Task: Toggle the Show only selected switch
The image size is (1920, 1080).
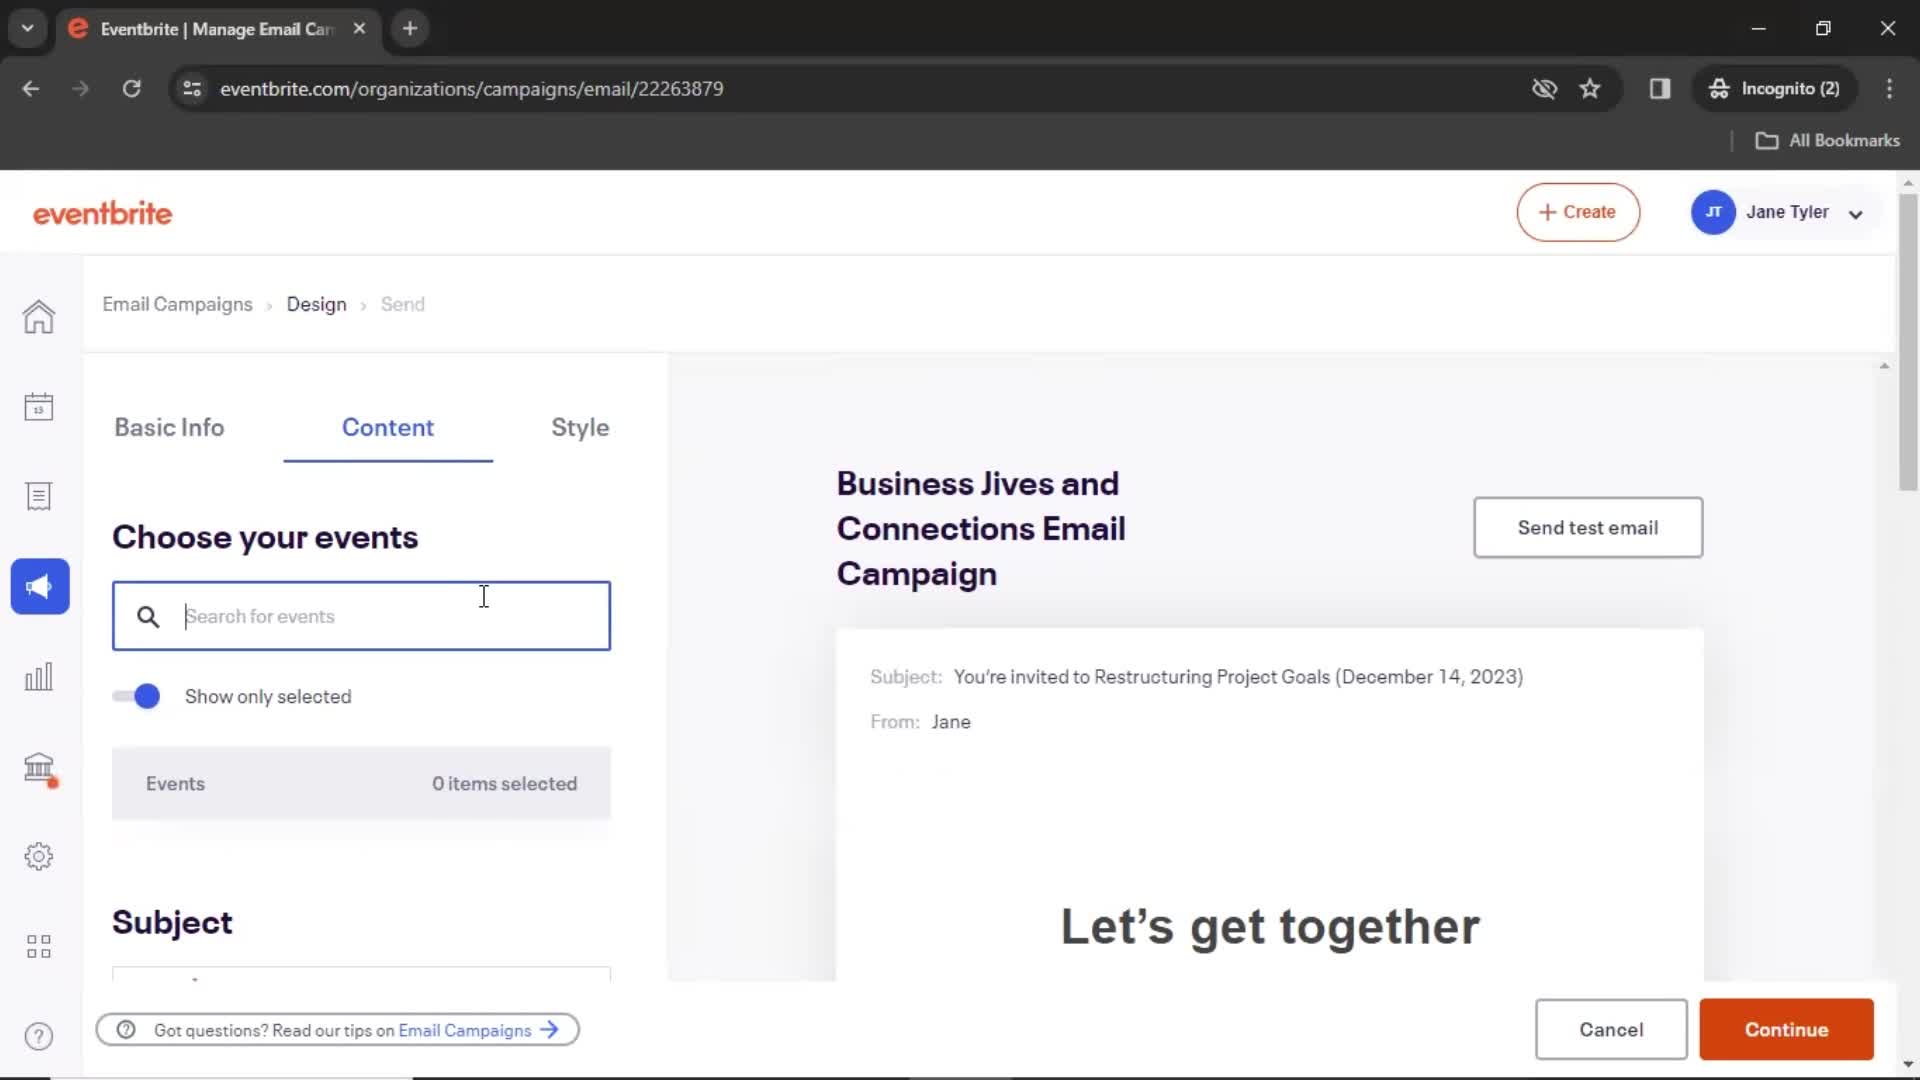Action: 136,696
